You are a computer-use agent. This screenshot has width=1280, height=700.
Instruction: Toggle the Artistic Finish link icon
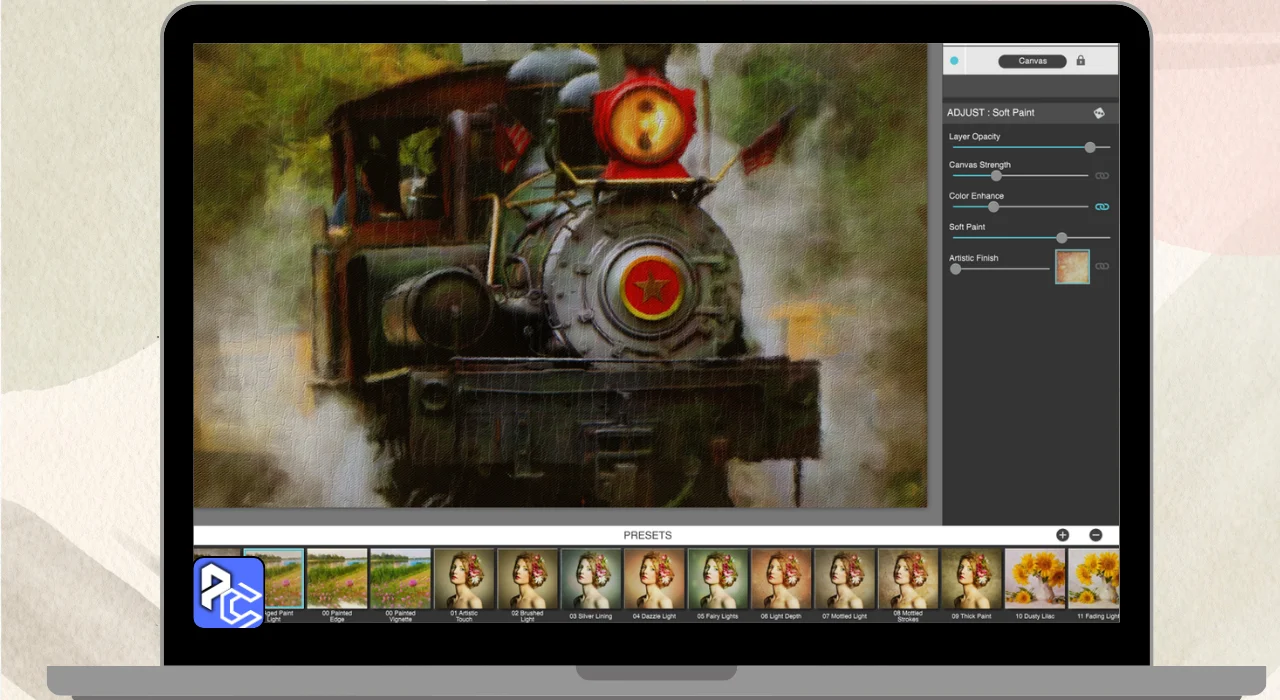click(x=1102, y=266)
